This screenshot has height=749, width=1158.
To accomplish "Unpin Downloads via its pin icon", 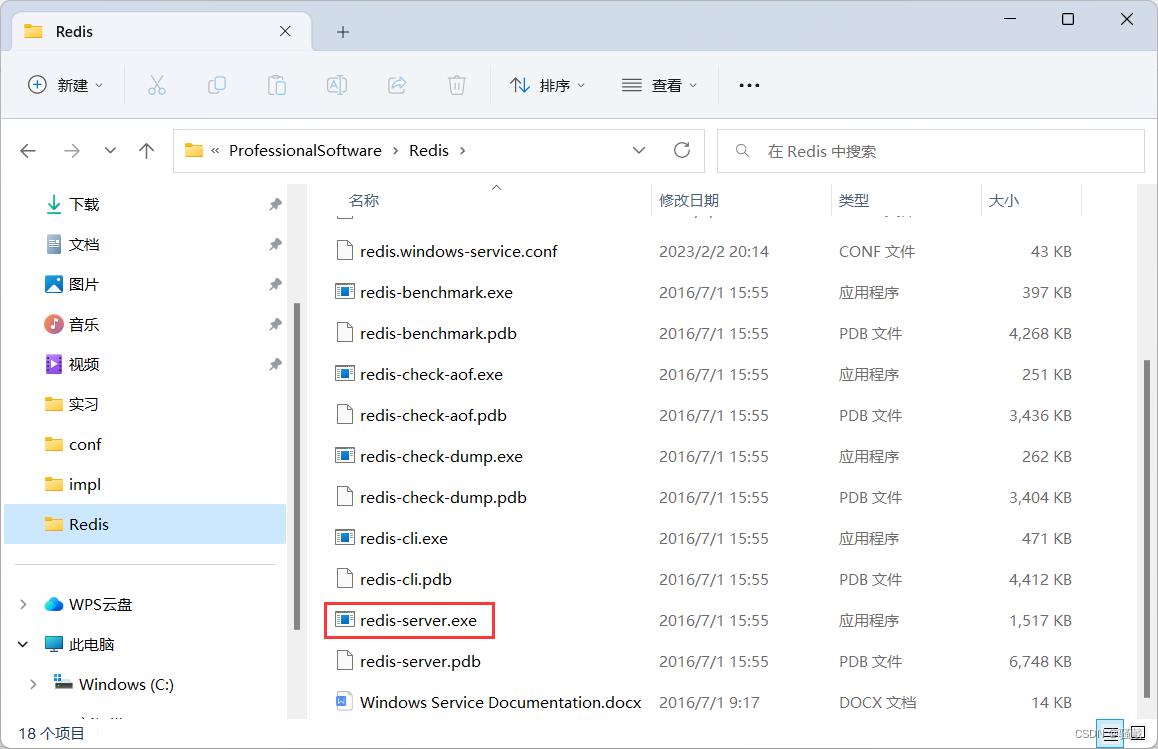I will tap(275, 205).
